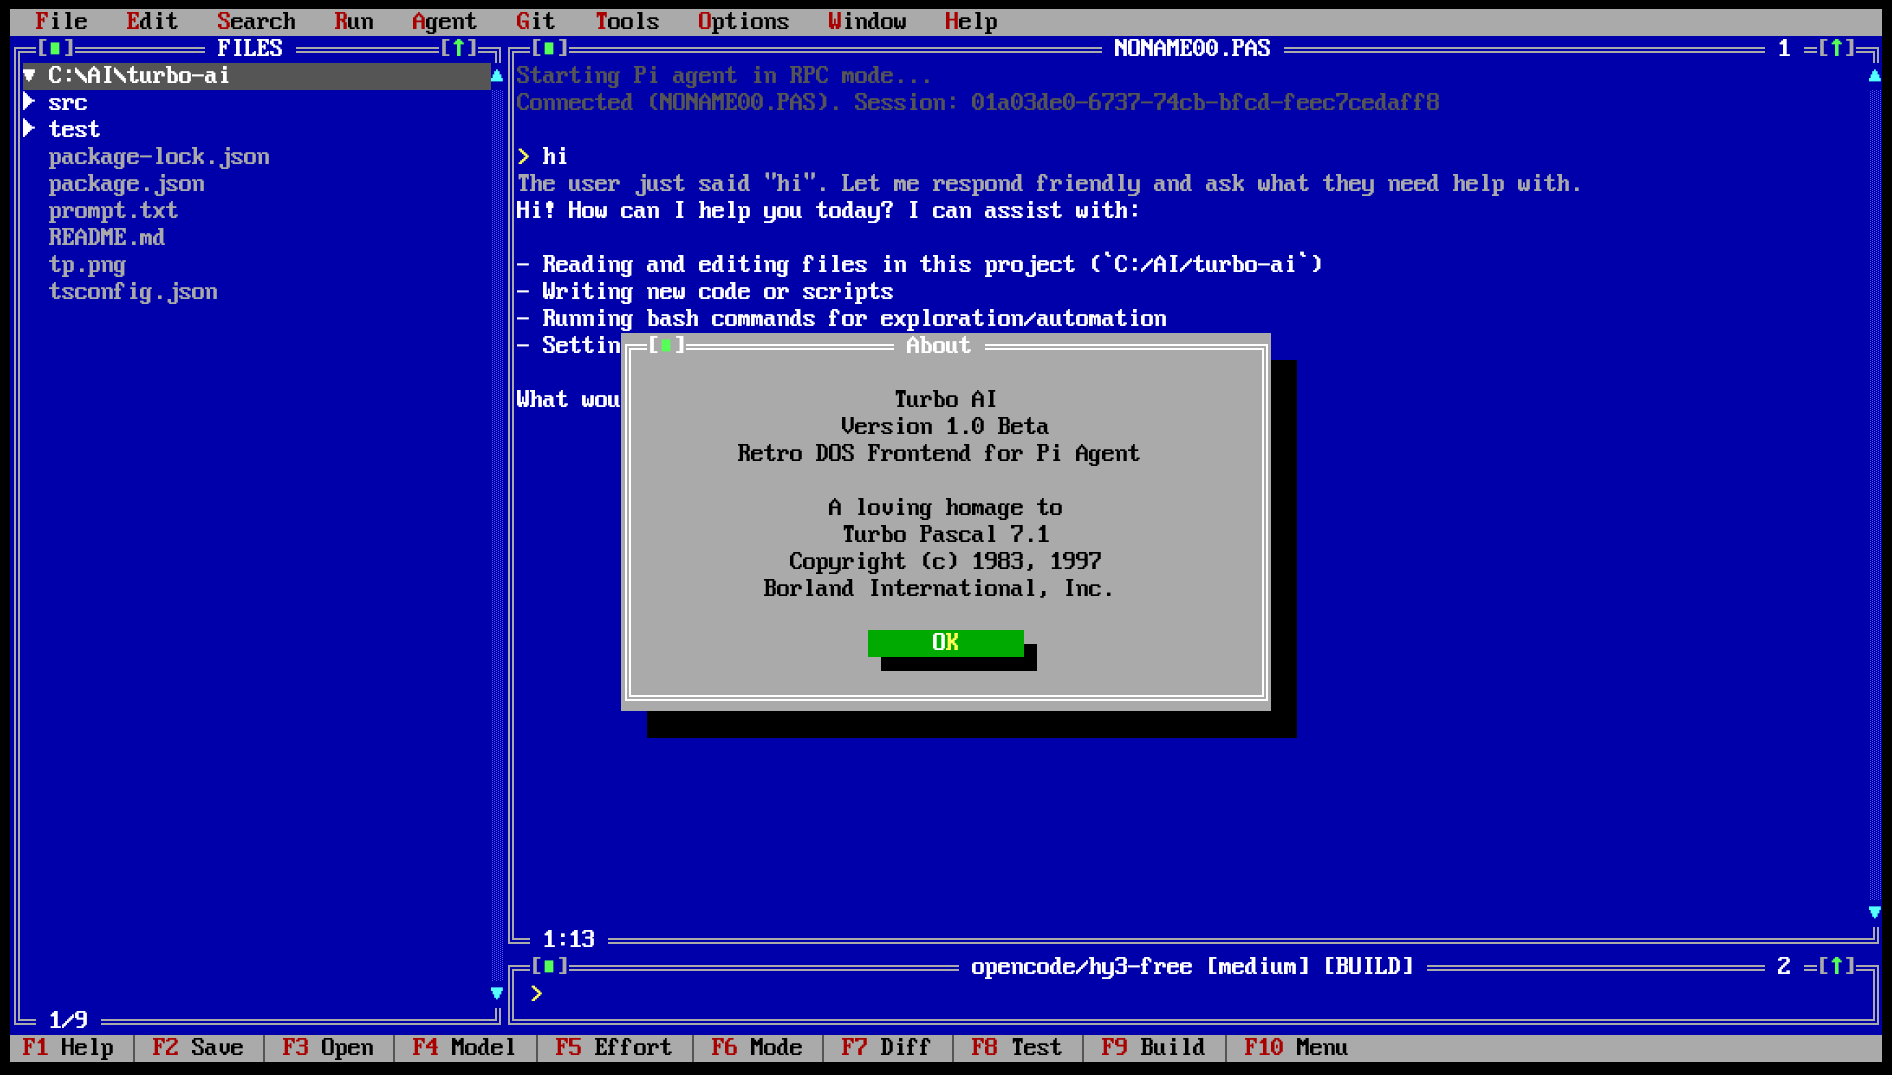The height and width of the screenshot is (1075, 1892).
Task: Close the About dialog with its close box
Action: (666, 345)
